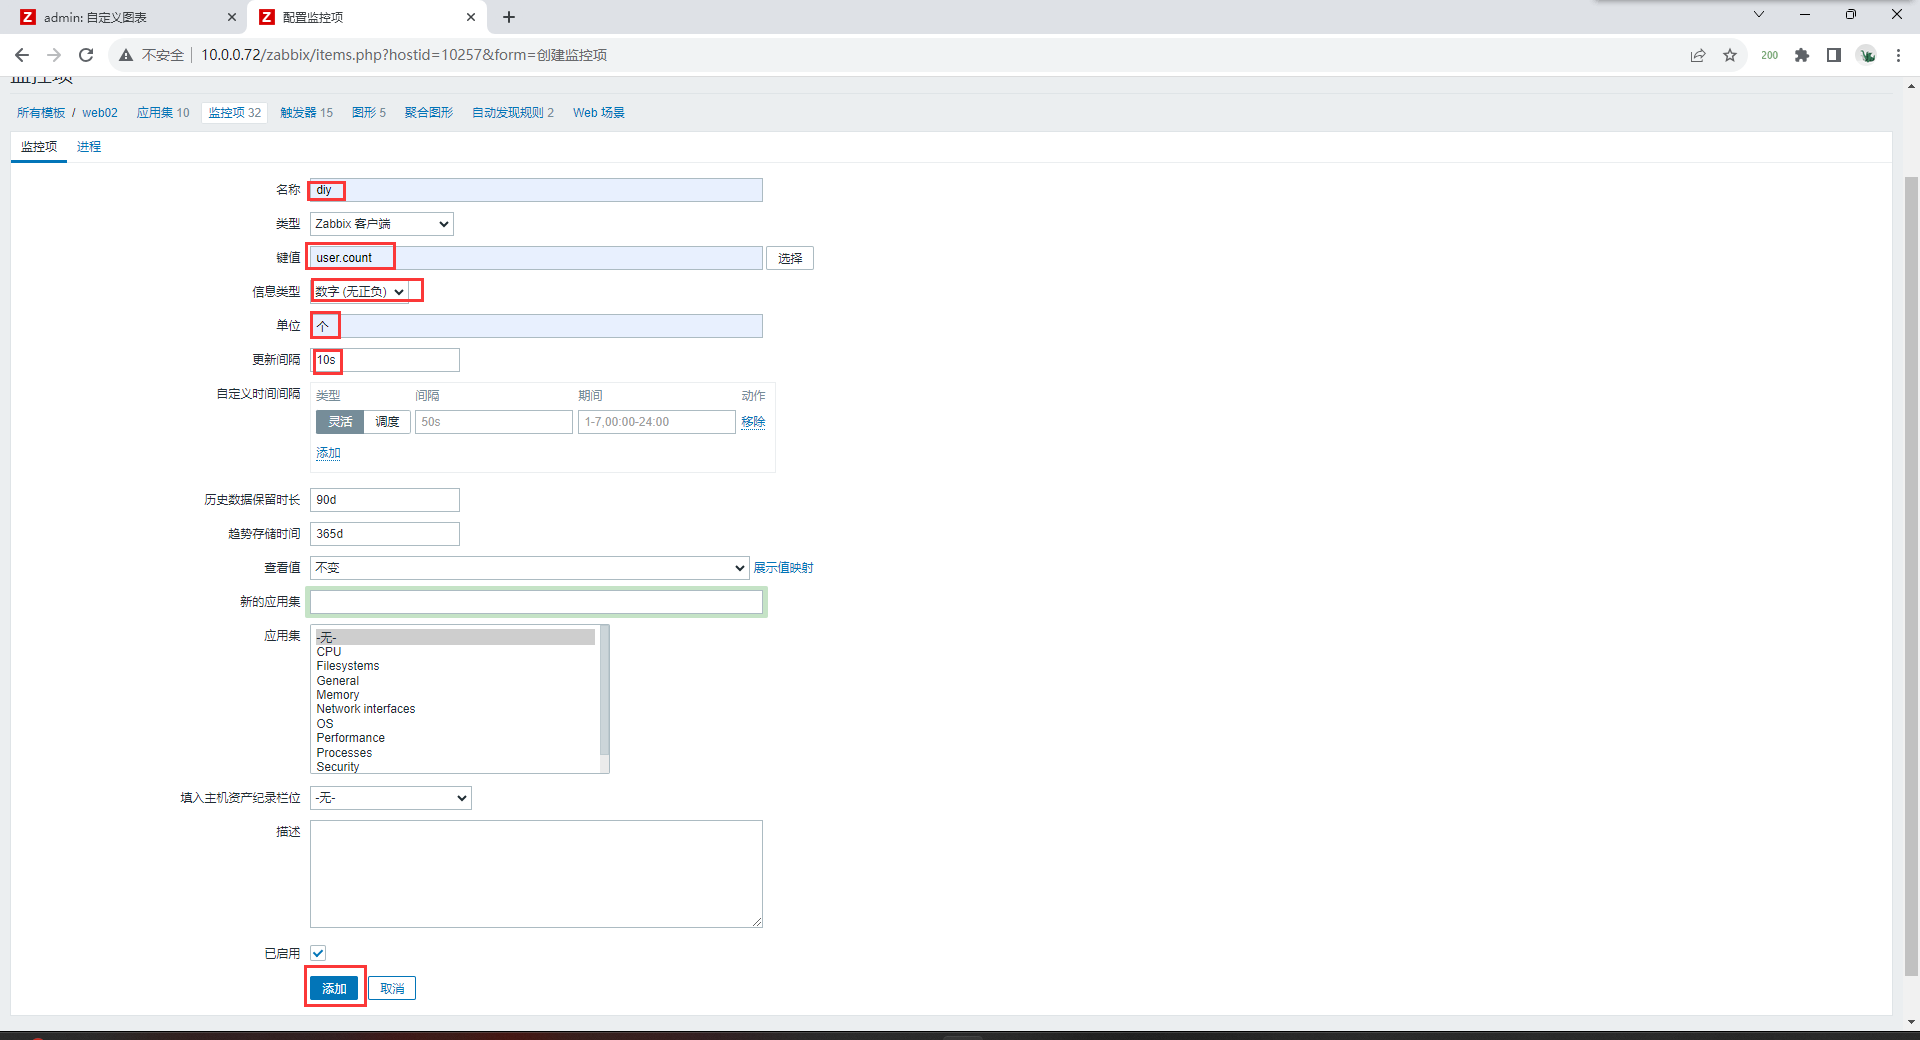Expand the 信息类型 dropdown

pyautogui.click(x=361, y=292)
